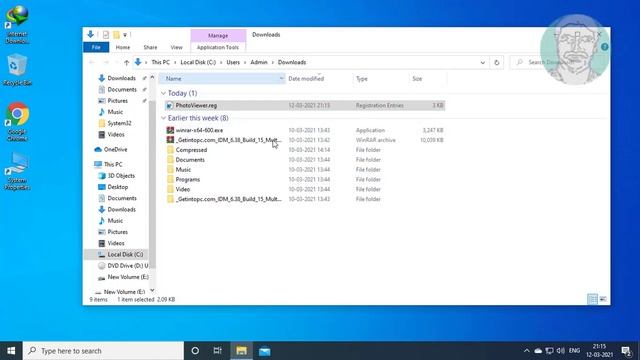Image resolution: width=640 pixels, height=360 pixels.
Task: Open Cortana from the taskbar
Action: point(195,351)
